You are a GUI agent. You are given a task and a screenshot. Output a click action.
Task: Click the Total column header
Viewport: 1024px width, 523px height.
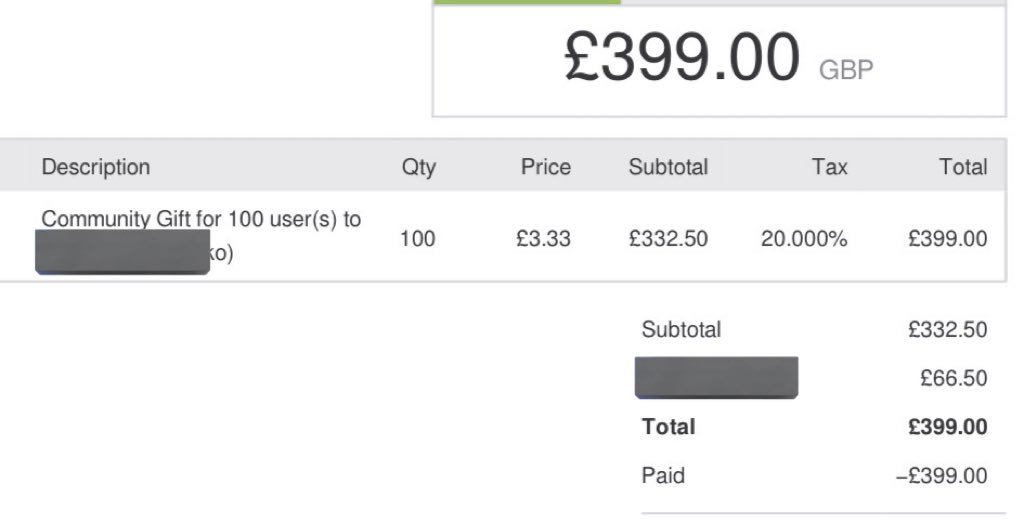point(963,167)
